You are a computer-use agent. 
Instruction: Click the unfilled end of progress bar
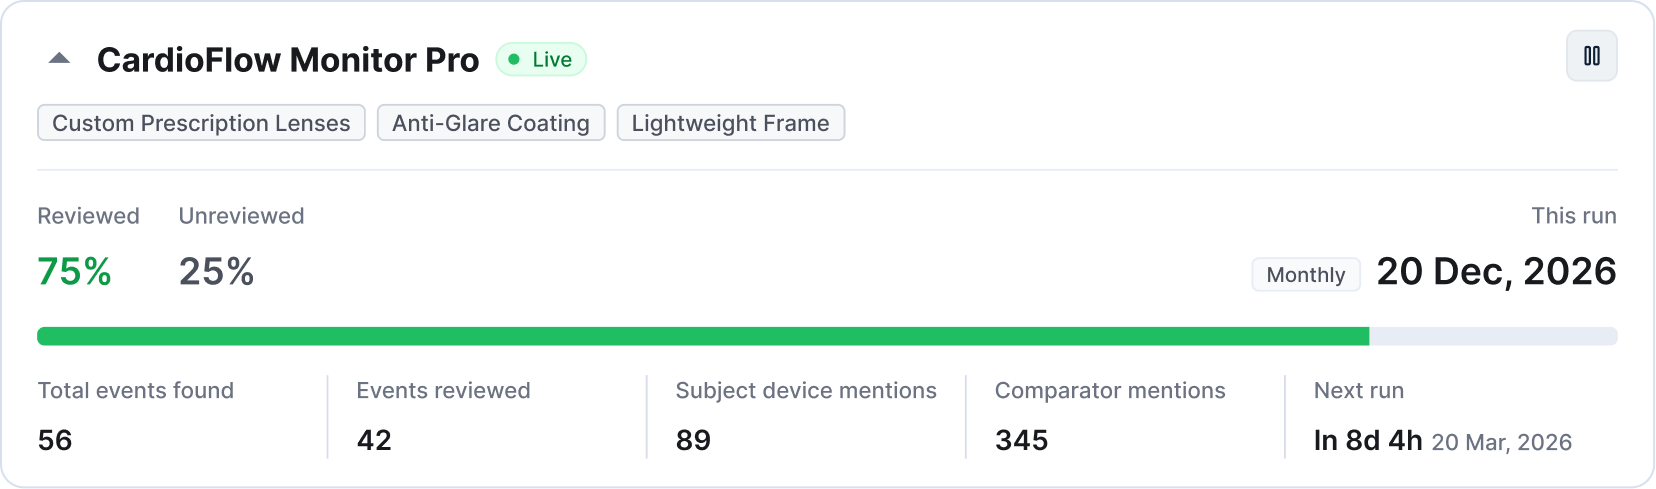coord(1493,336)
